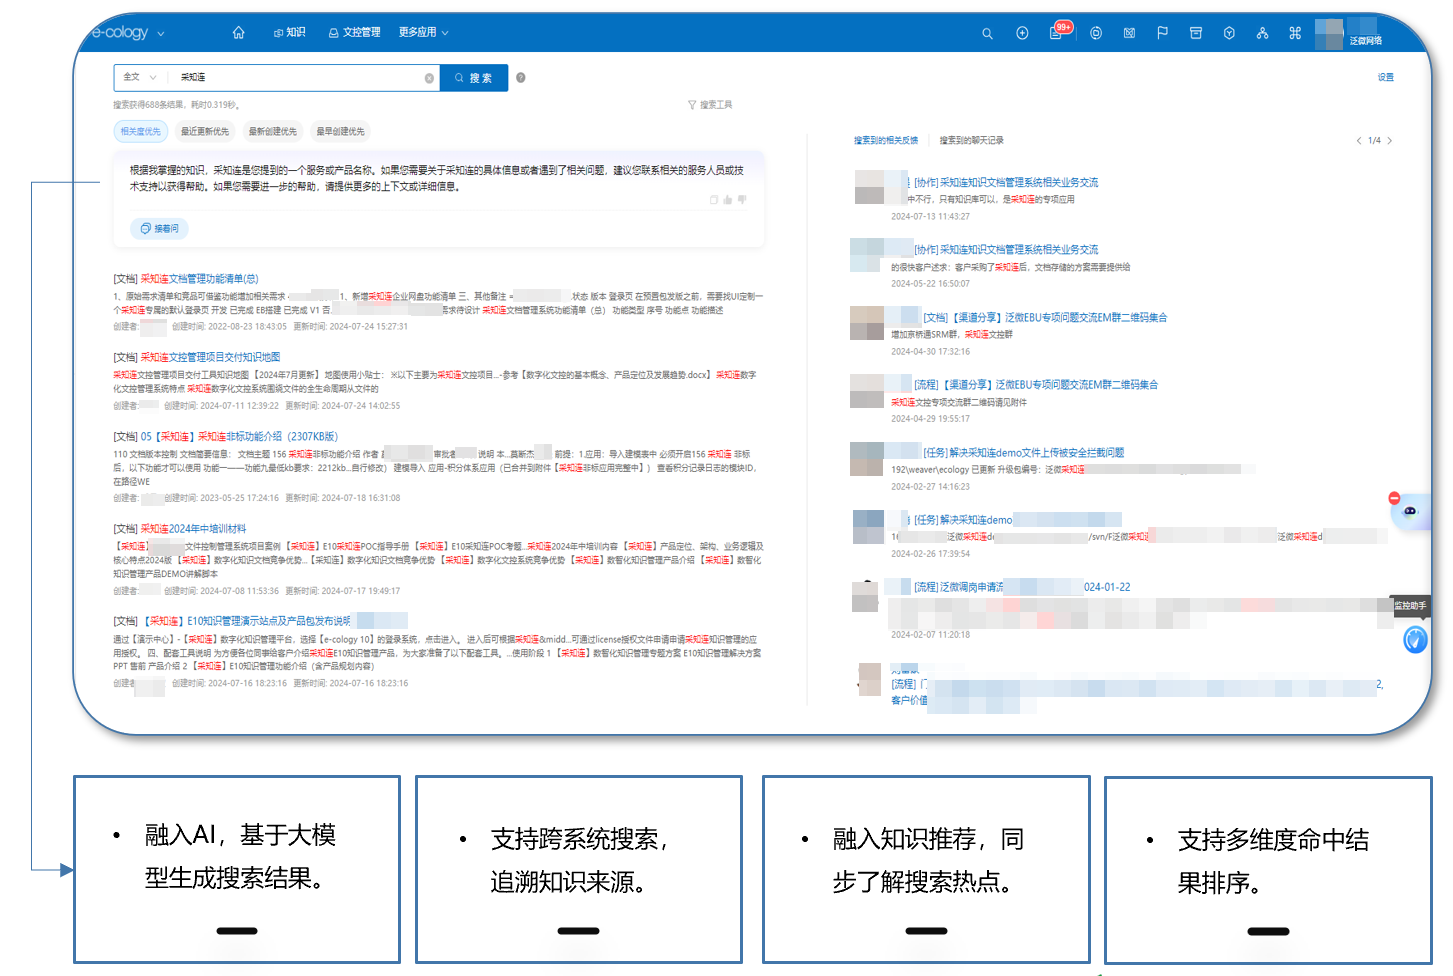1453x976 pixels.
Task: Open task 解决采知连demo文件上传被安全拦截问题
Action: 1024,453
